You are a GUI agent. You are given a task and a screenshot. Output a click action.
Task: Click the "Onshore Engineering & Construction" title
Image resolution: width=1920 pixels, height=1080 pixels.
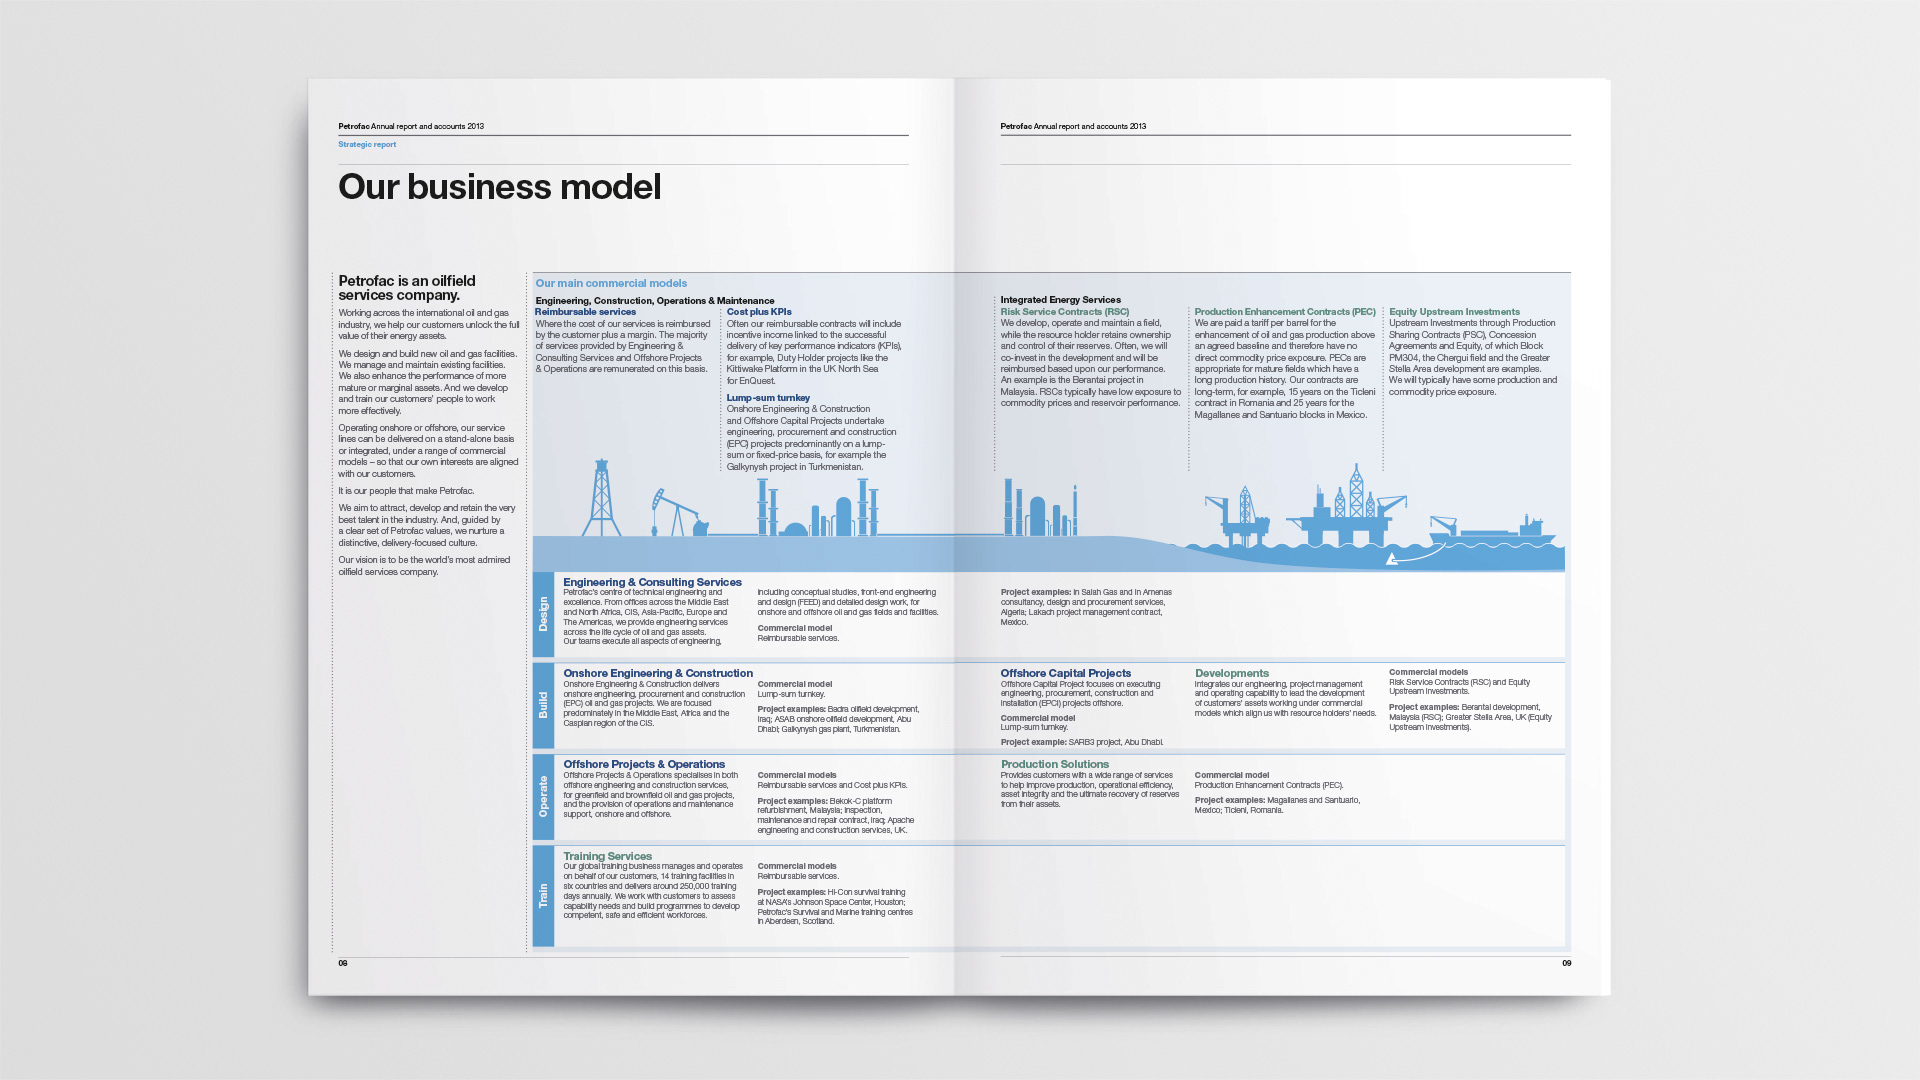pos(658,673)
